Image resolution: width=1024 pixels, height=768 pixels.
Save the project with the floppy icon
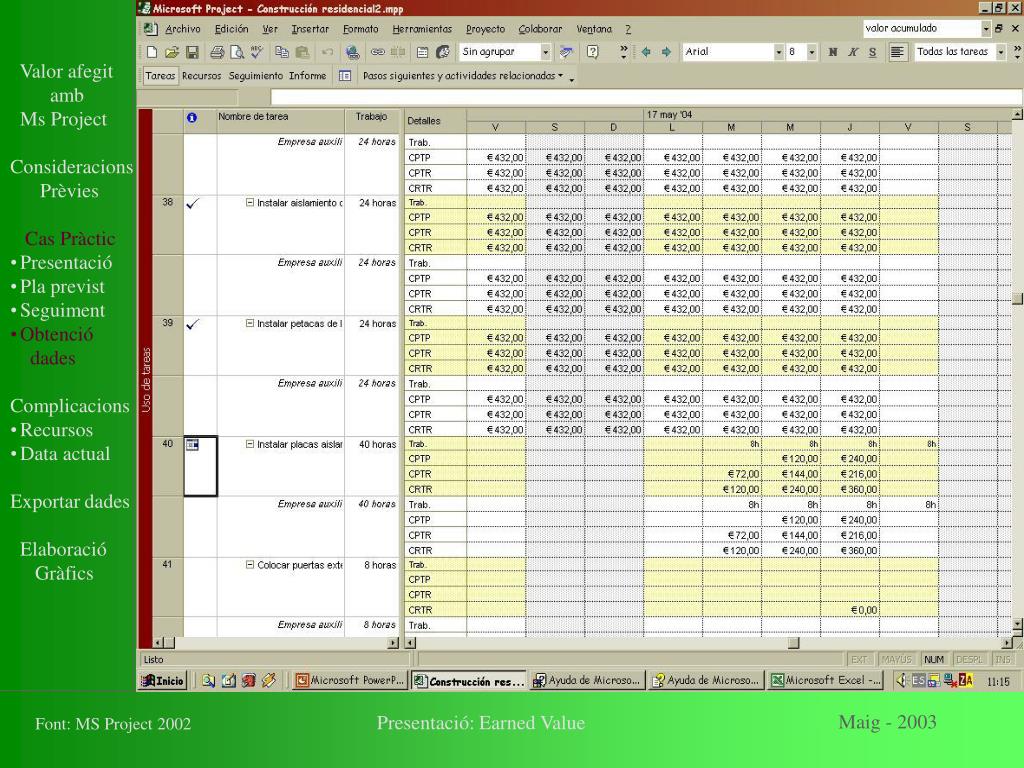tap(192, 52)
